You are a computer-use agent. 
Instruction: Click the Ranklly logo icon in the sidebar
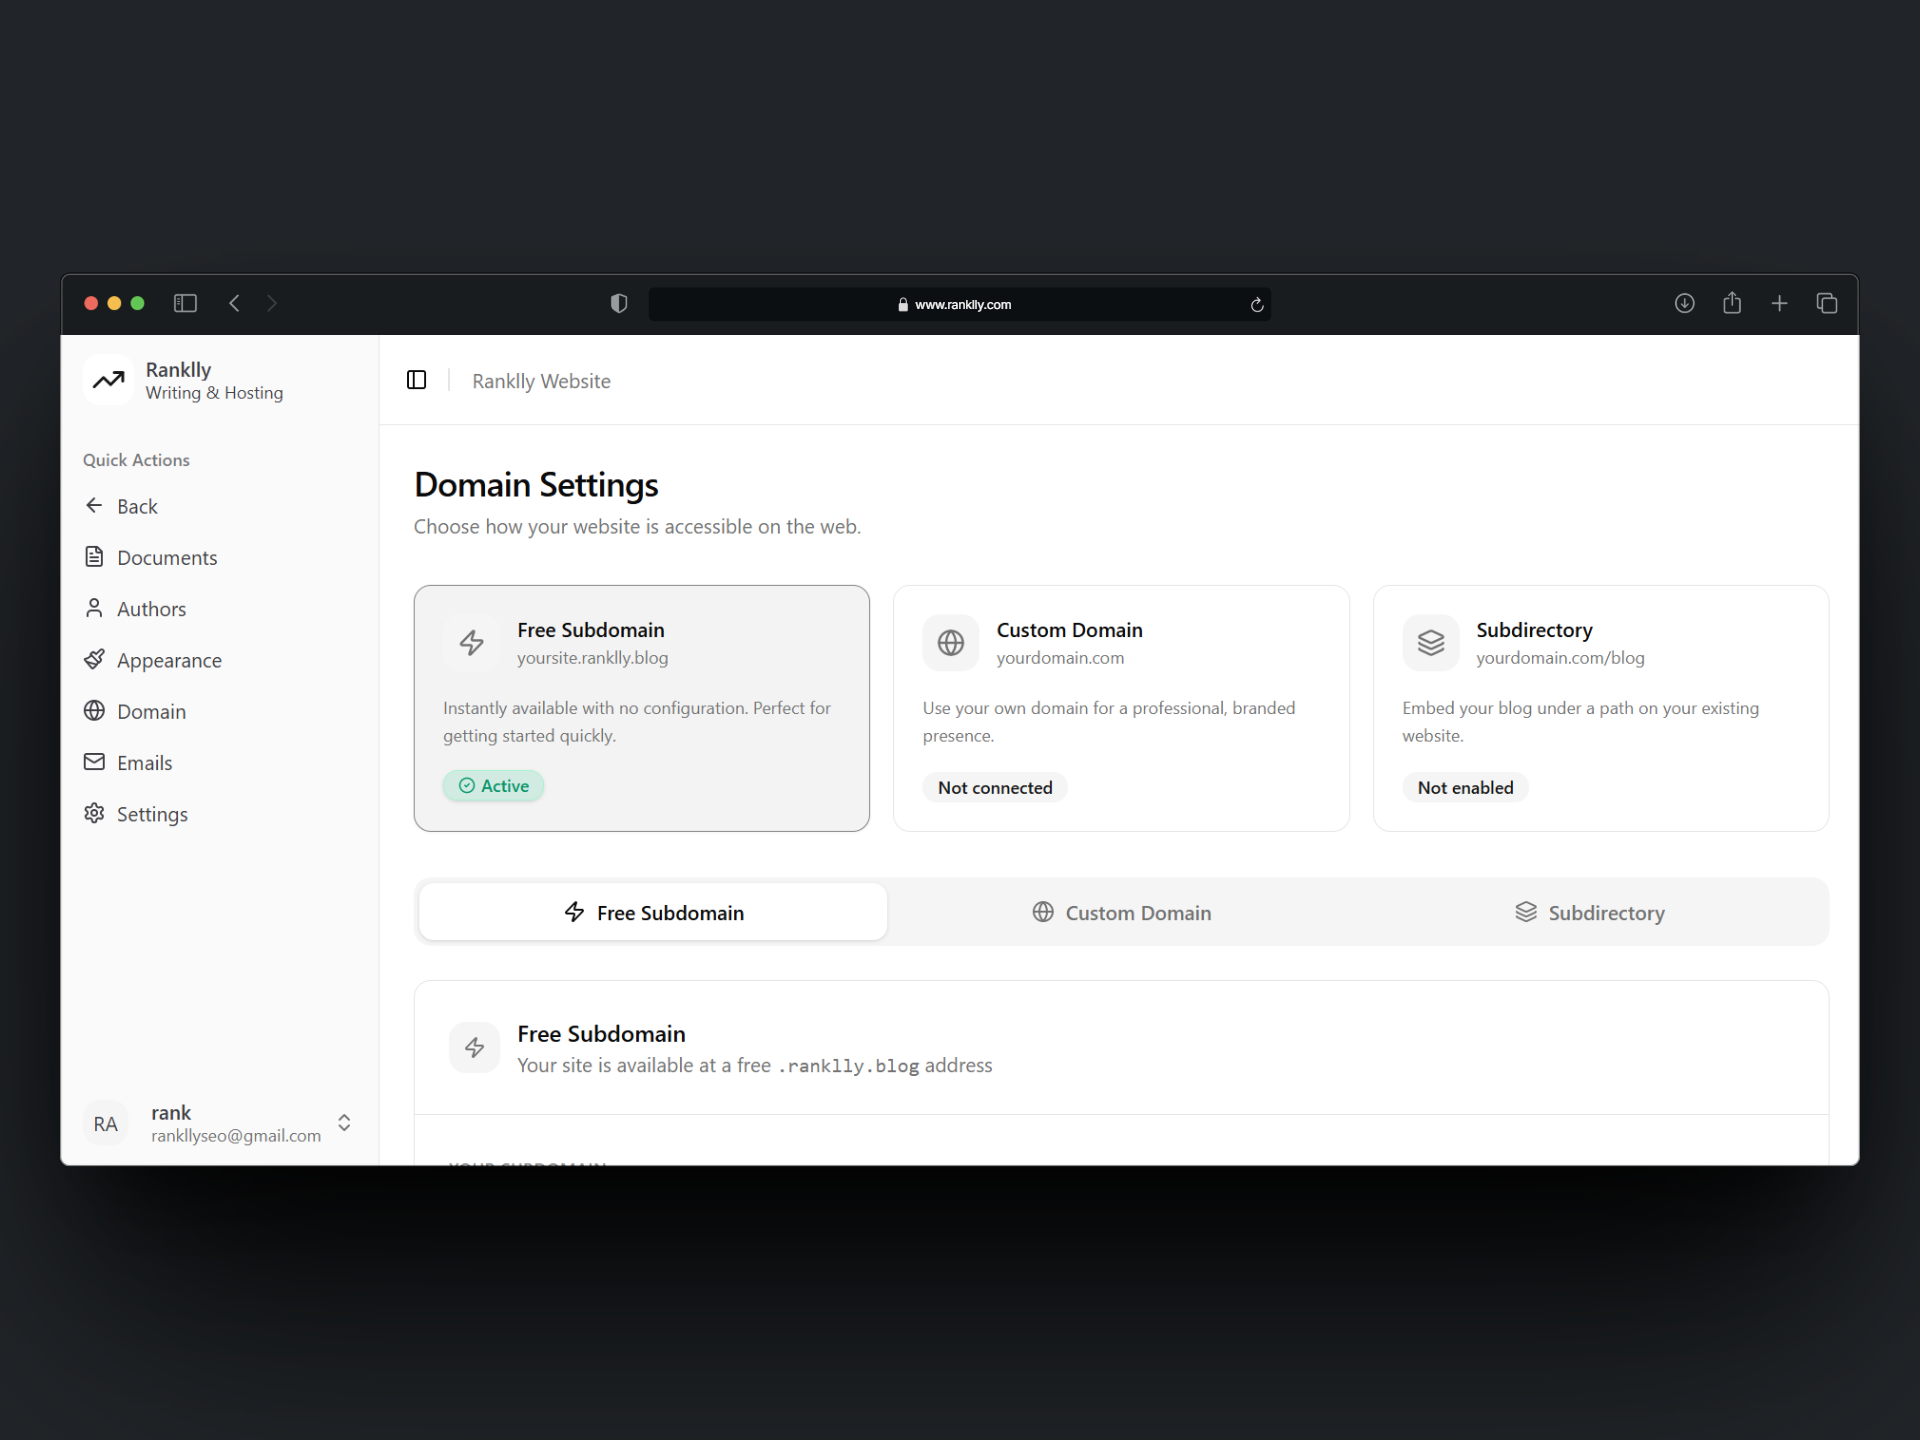(x=108, y=380)
